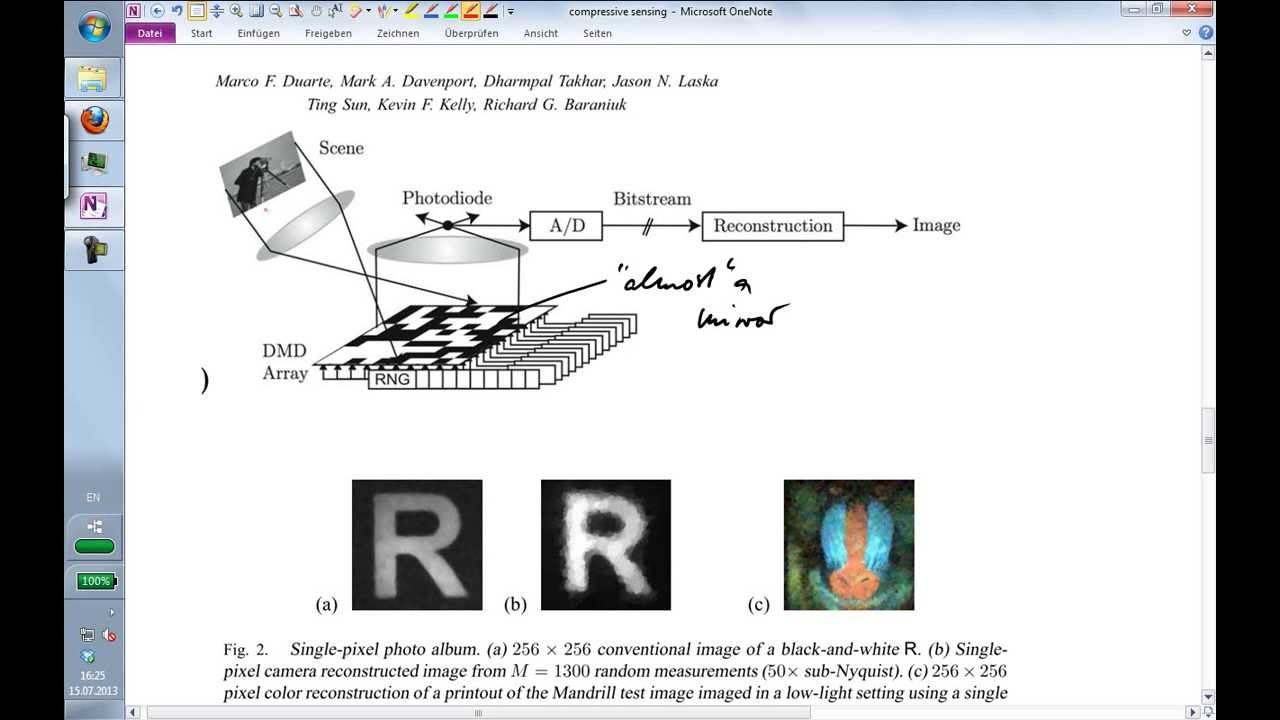Click the Windows Start orb
The image size is (1280, 720).
pos(94,26)
